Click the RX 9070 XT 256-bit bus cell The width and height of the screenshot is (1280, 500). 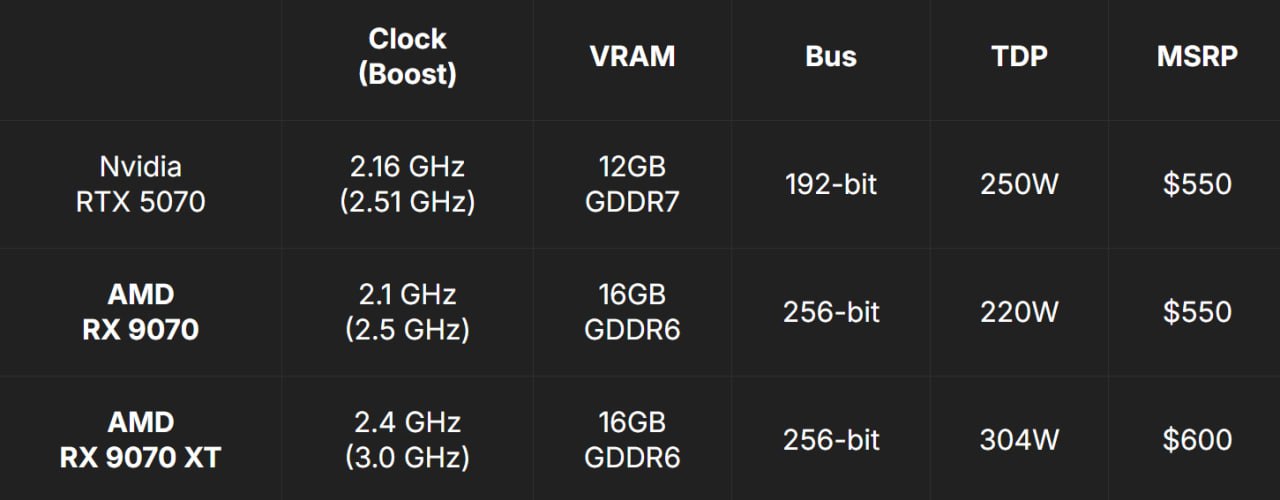point(831,440)
